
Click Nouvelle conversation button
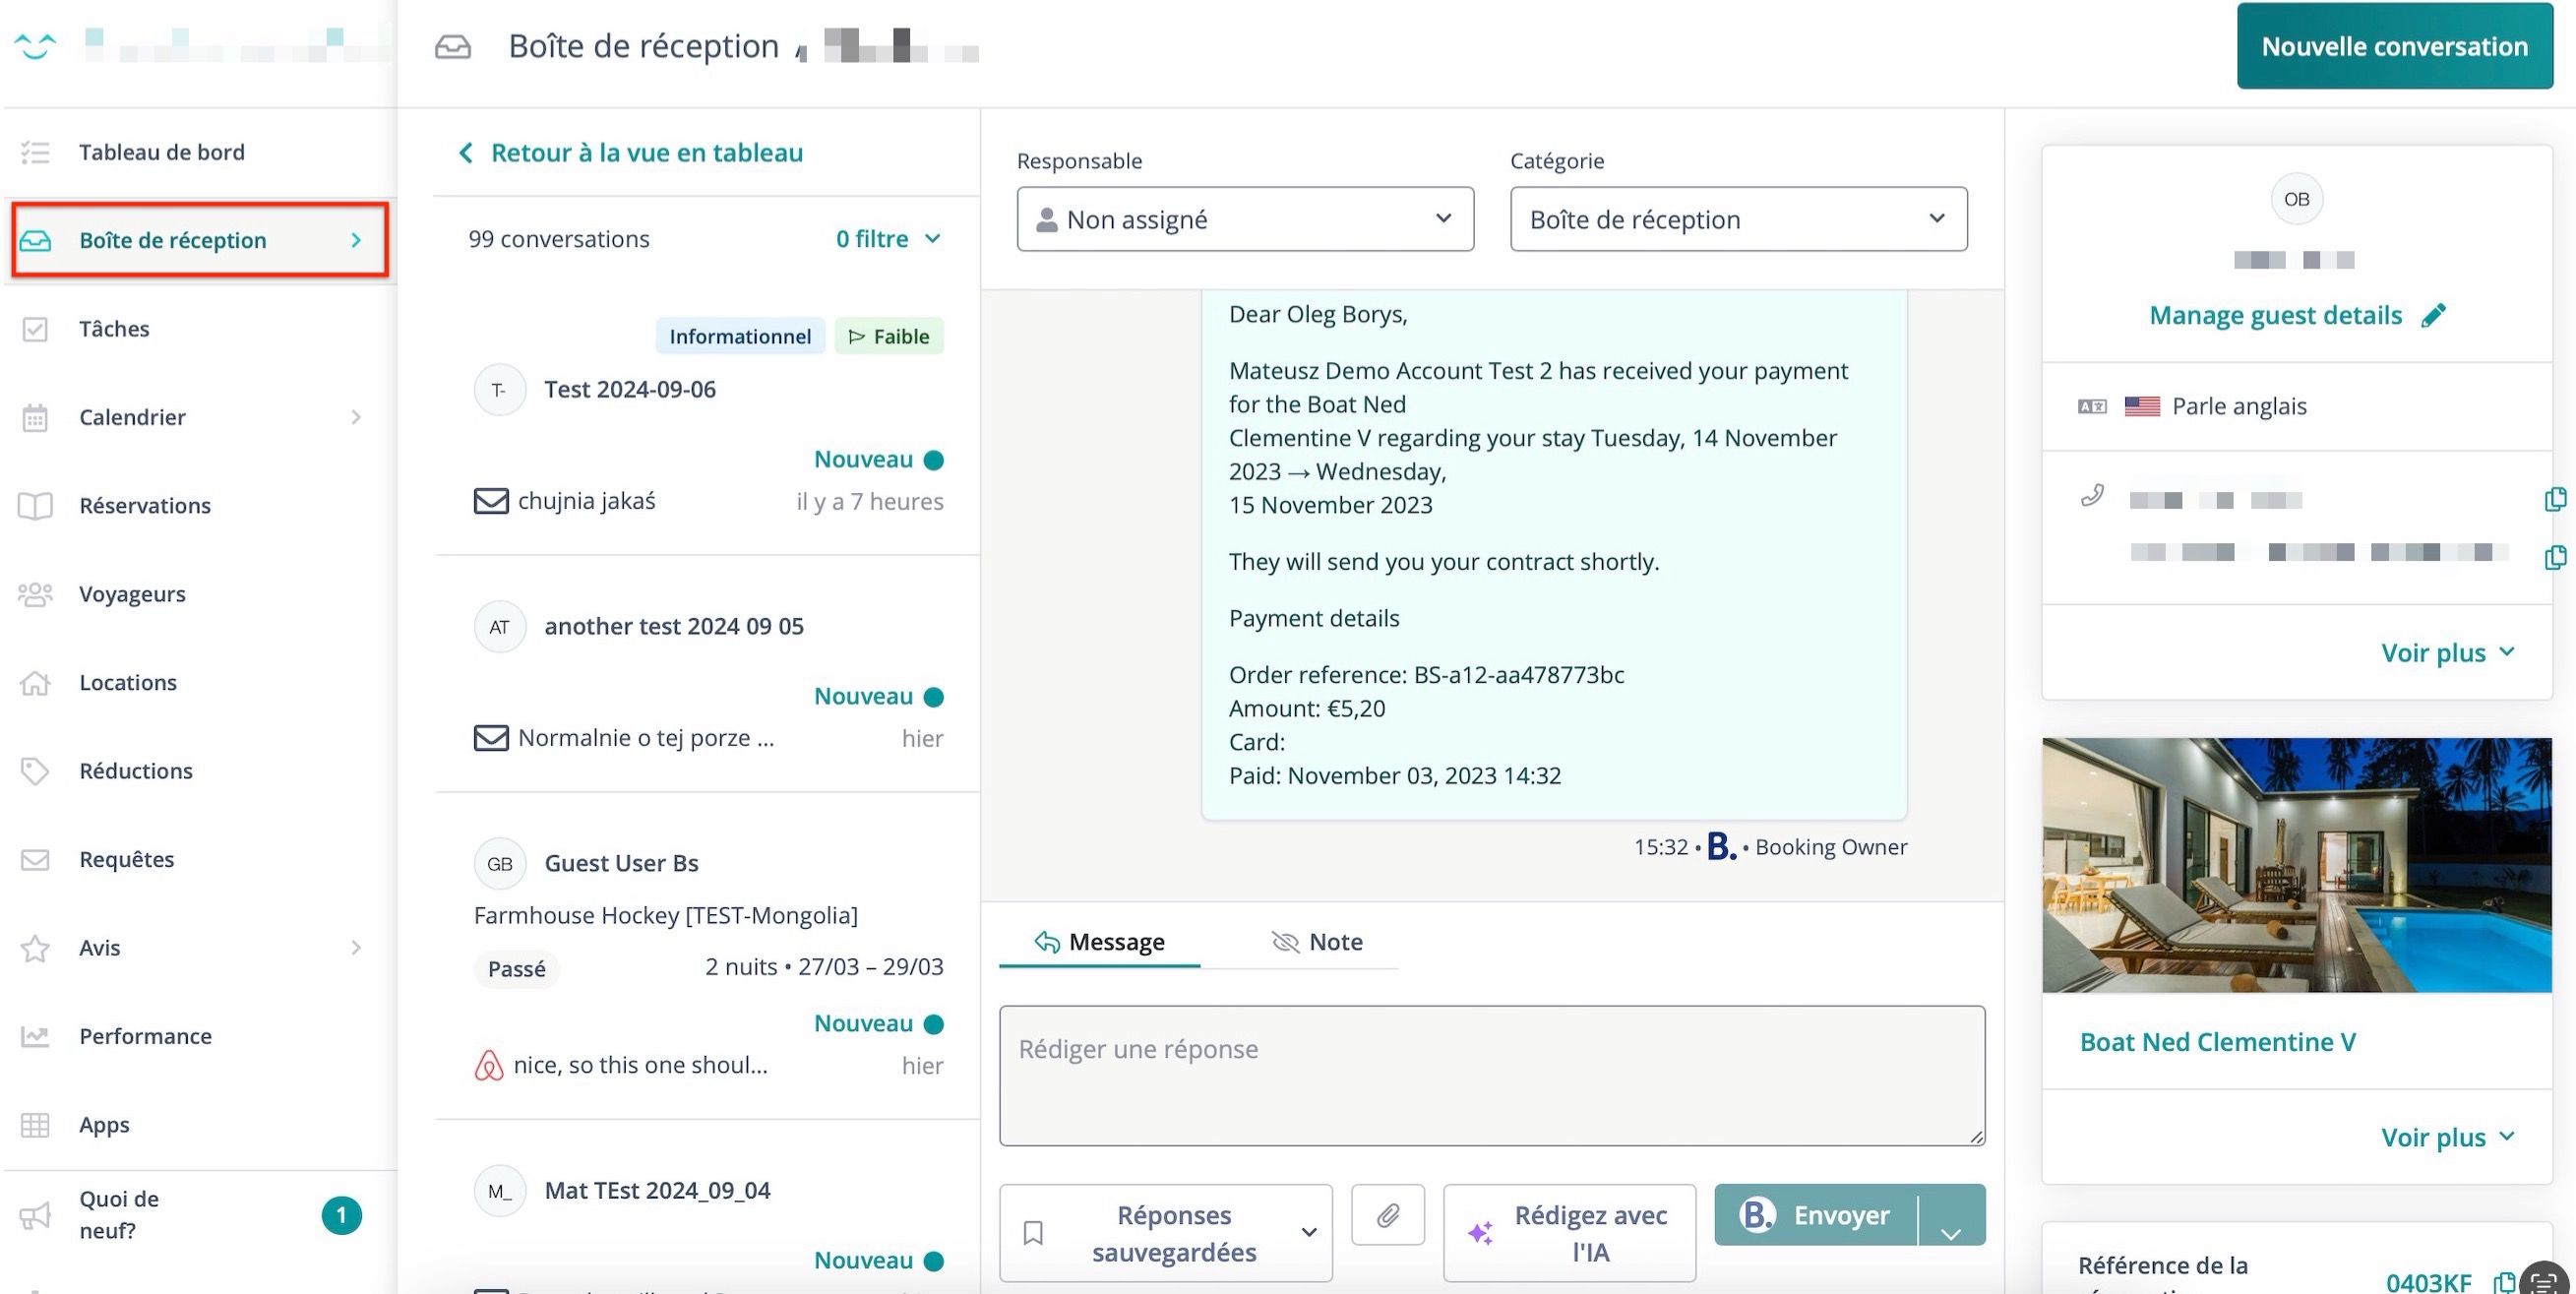coord(2394,46)
